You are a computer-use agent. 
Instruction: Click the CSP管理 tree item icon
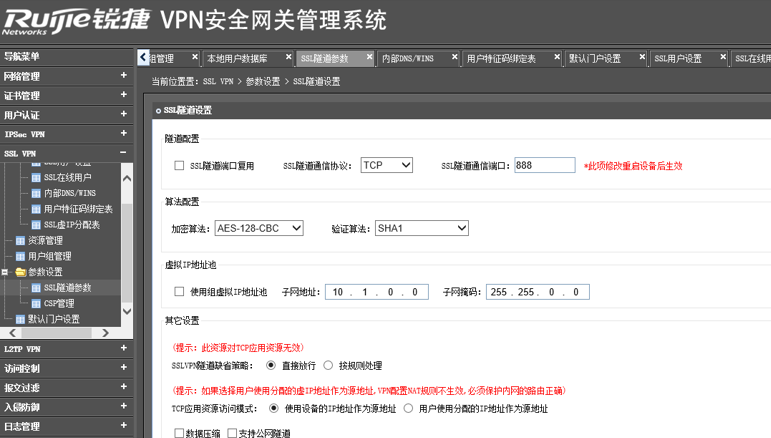click(x=36, y=303)
